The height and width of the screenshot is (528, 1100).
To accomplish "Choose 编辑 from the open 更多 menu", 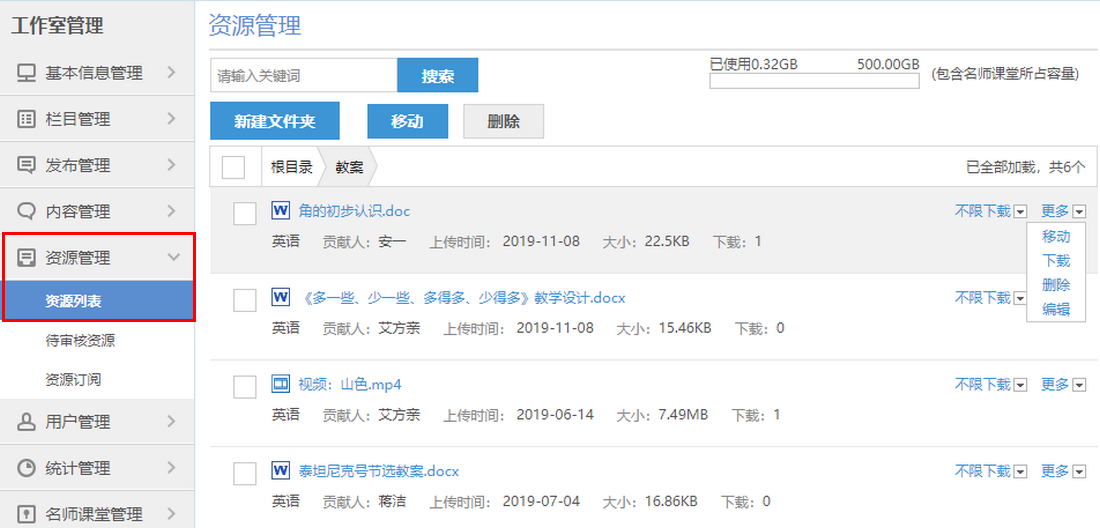I will point(1056,309).
